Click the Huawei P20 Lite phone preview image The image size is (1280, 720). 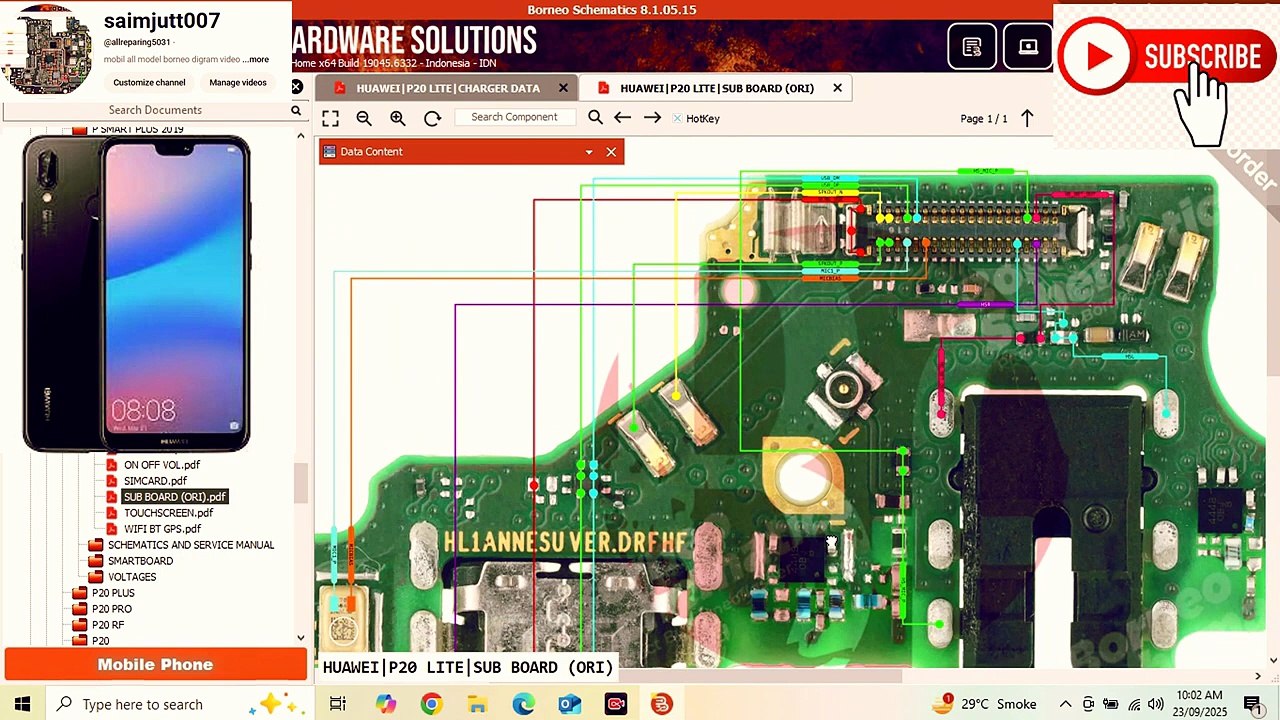tap(137, 293)
